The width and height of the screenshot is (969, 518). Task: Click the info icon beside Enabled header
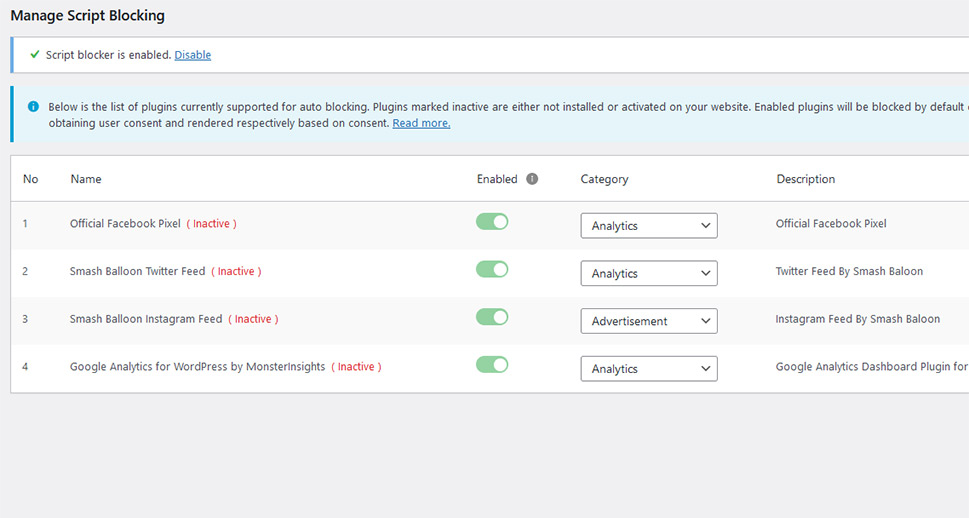pos(532,179)
